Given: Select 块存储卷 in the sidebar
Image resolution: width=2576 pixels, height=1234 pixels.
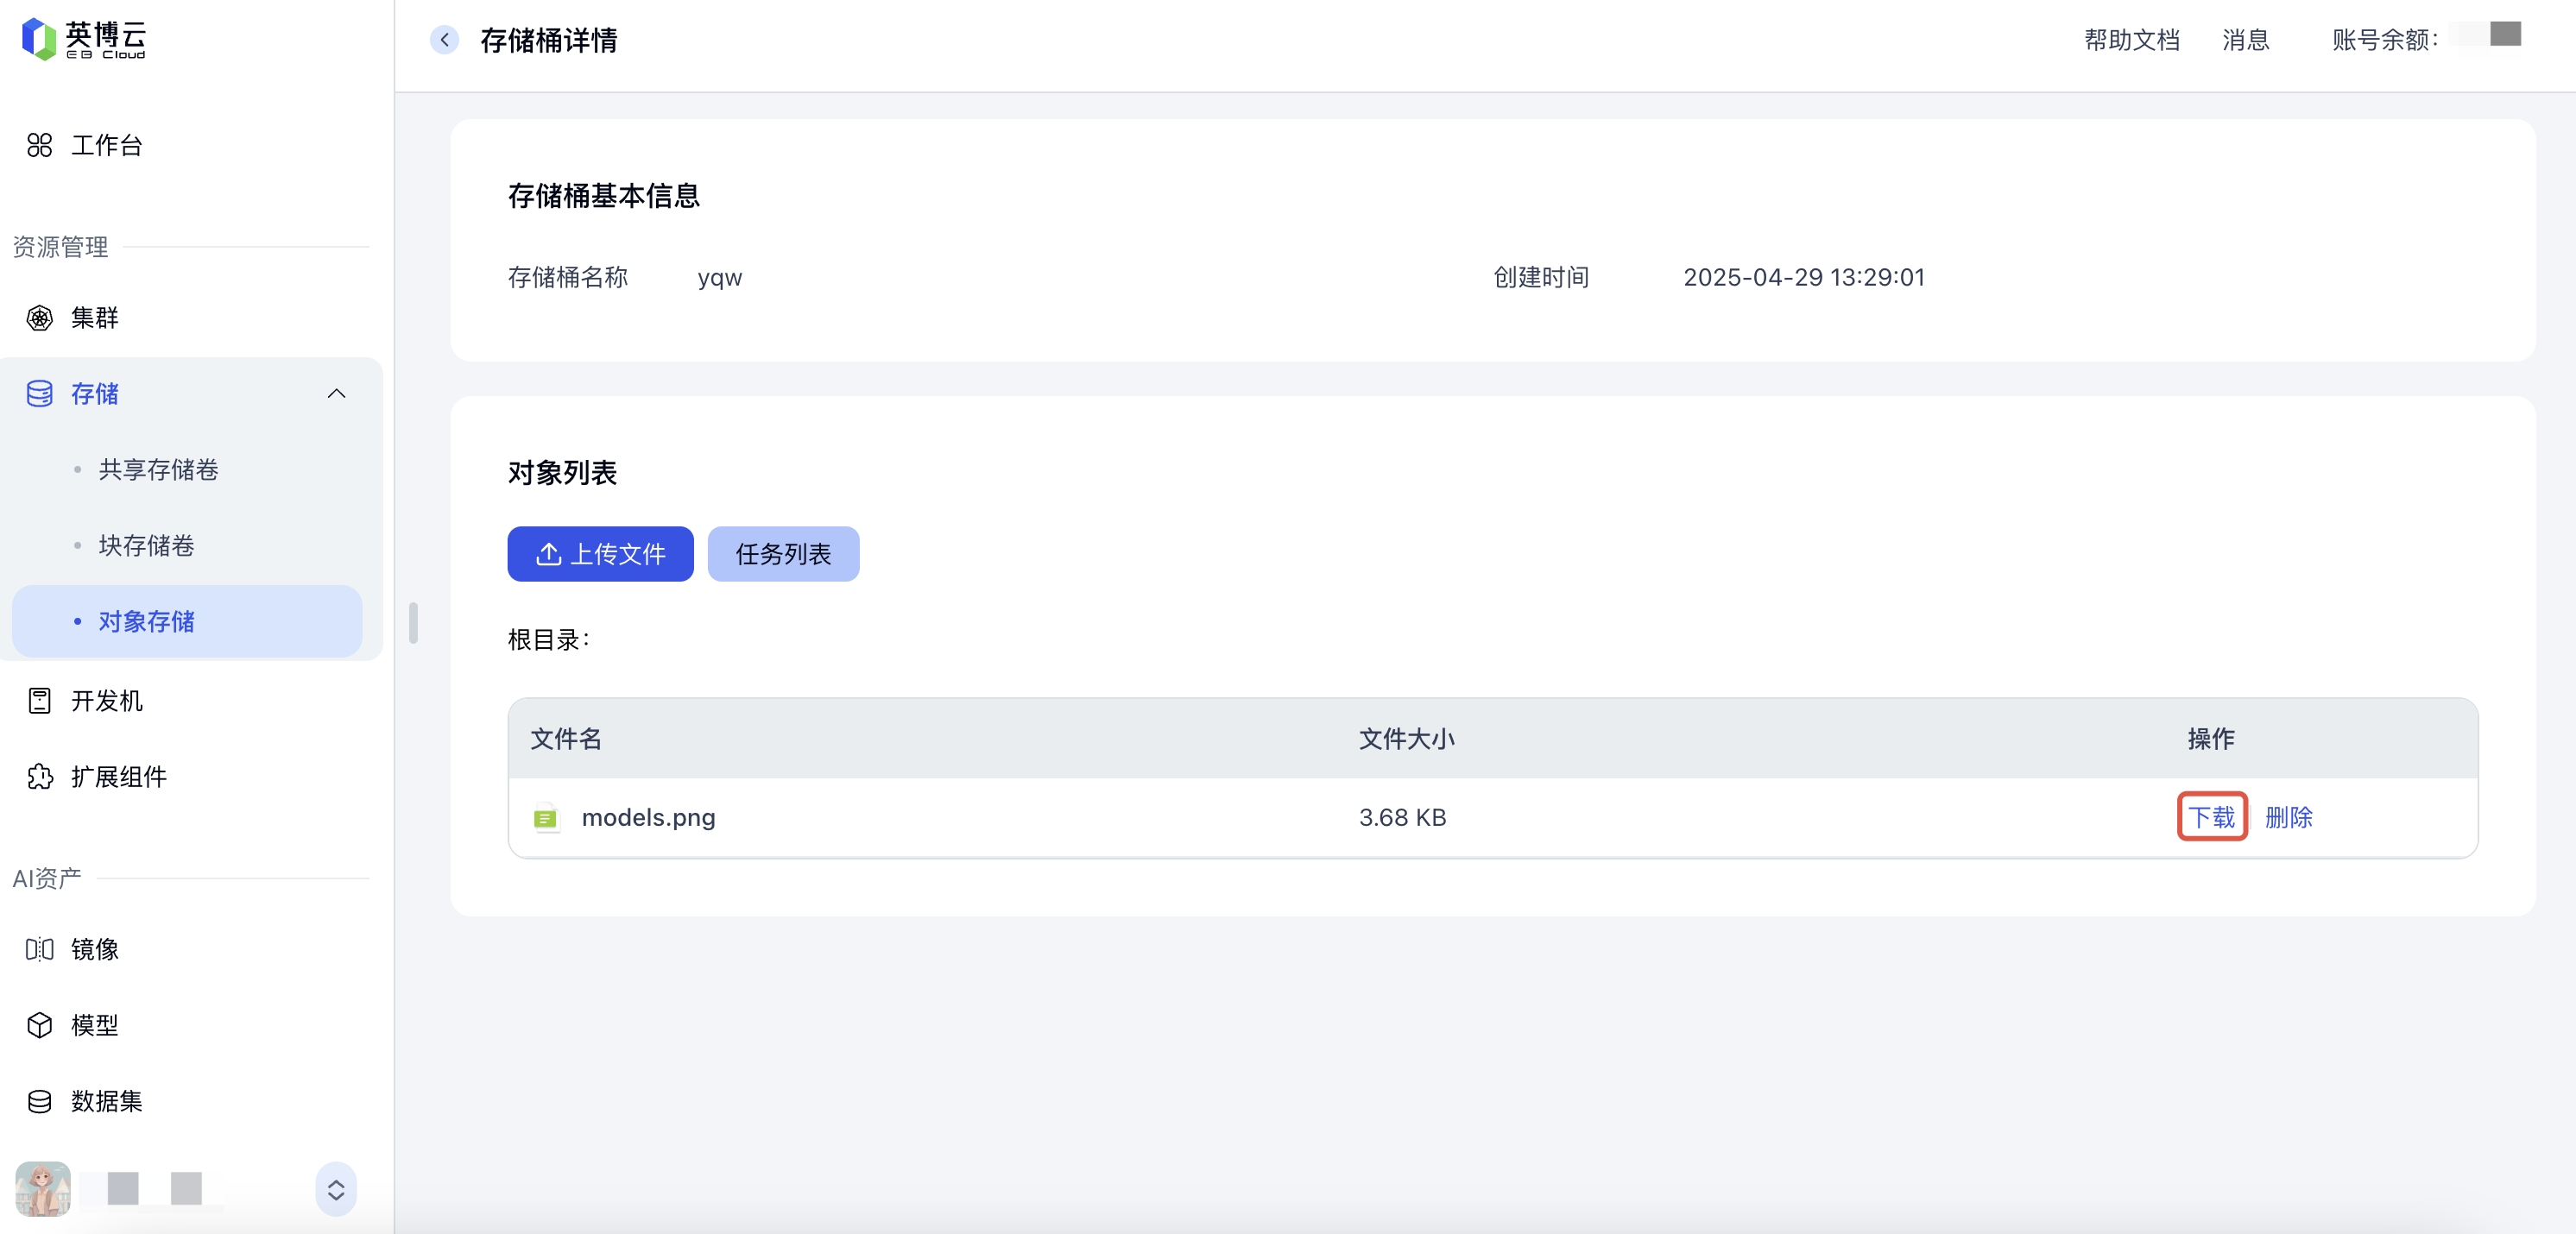Looking at the screenshot, I should (146, 546).
